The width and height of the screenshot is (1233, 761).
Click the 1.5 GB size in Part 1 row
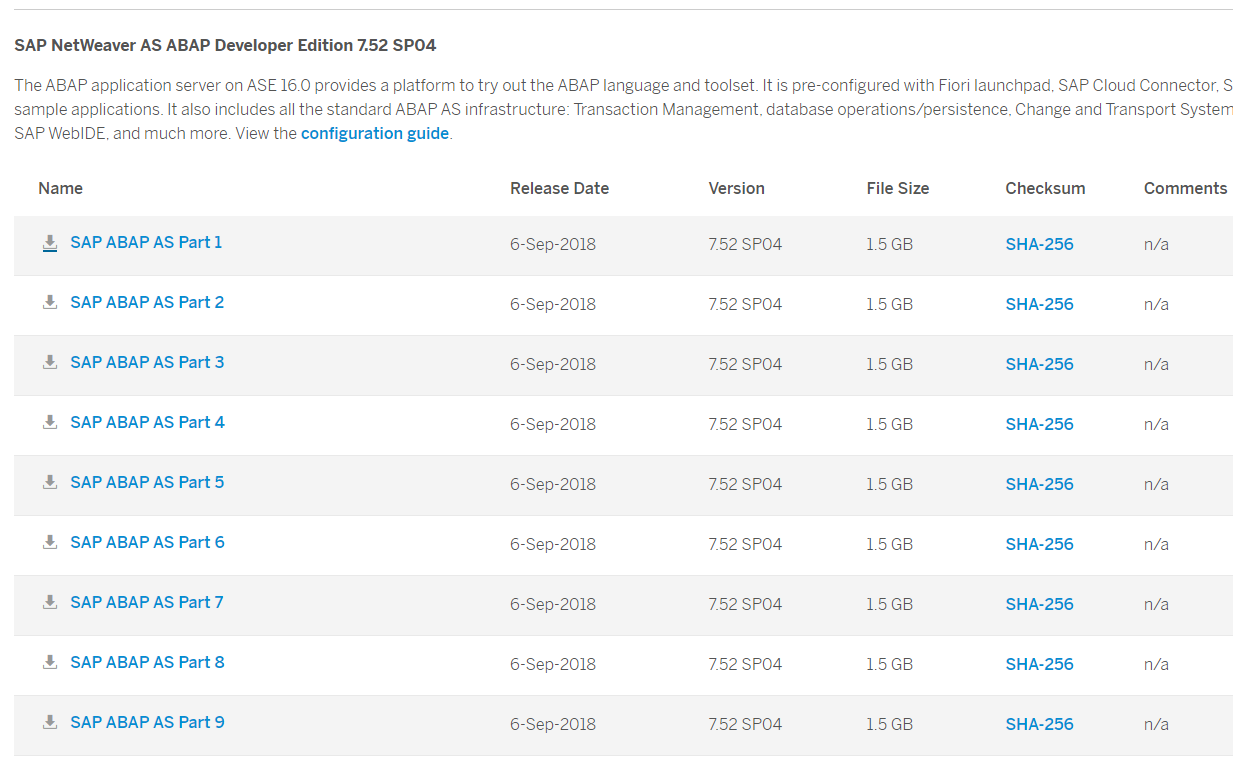coord(889,244)
